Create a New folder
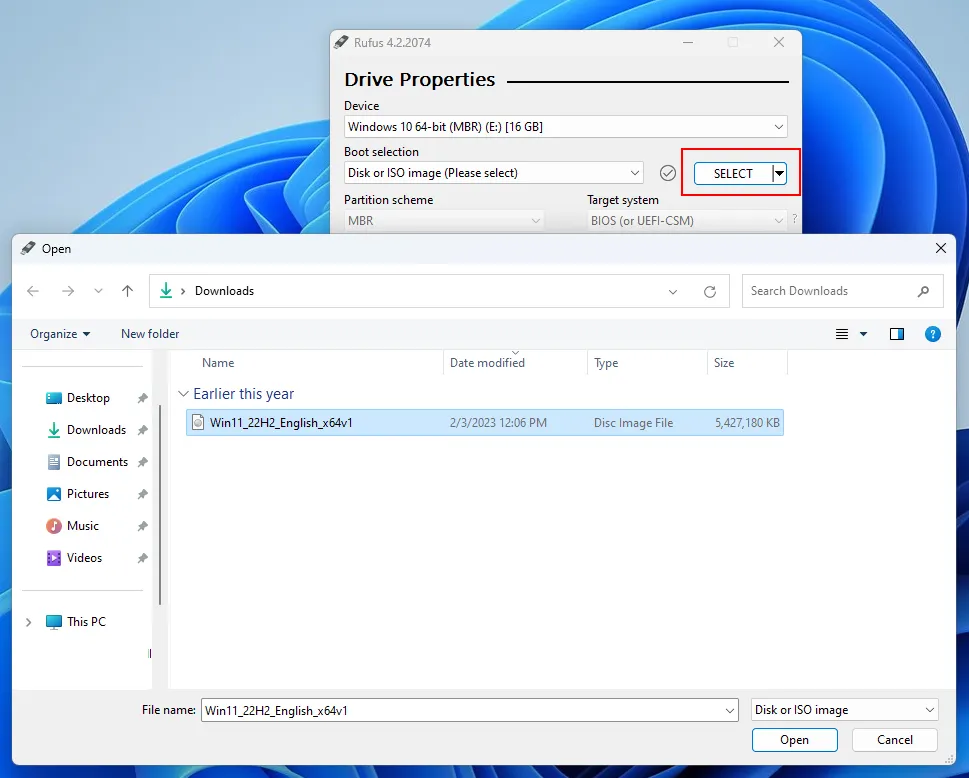This screenshot has width=969, height=778. (150, 334)
